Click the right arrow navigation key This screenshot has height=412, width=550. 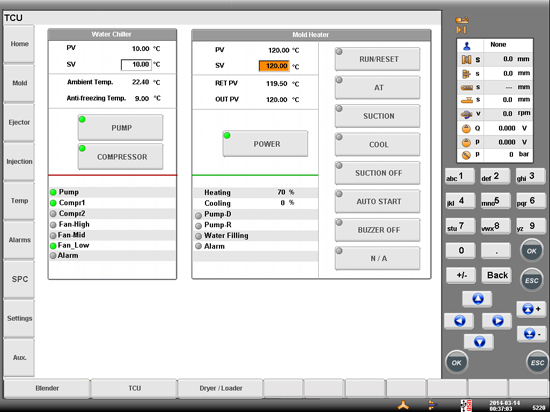(x=497, y=320)
